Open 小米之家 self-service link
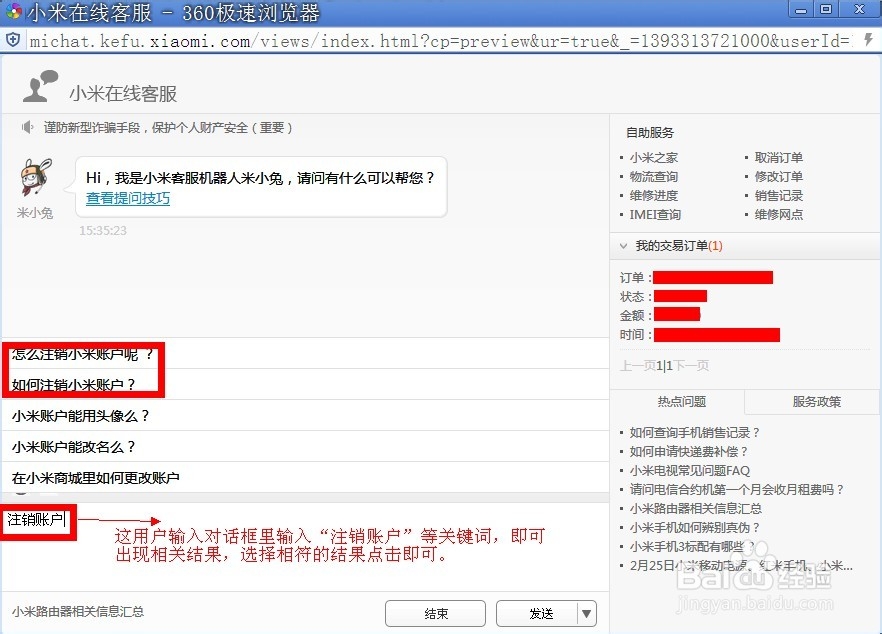882x634 pixels. pos(654,158)
